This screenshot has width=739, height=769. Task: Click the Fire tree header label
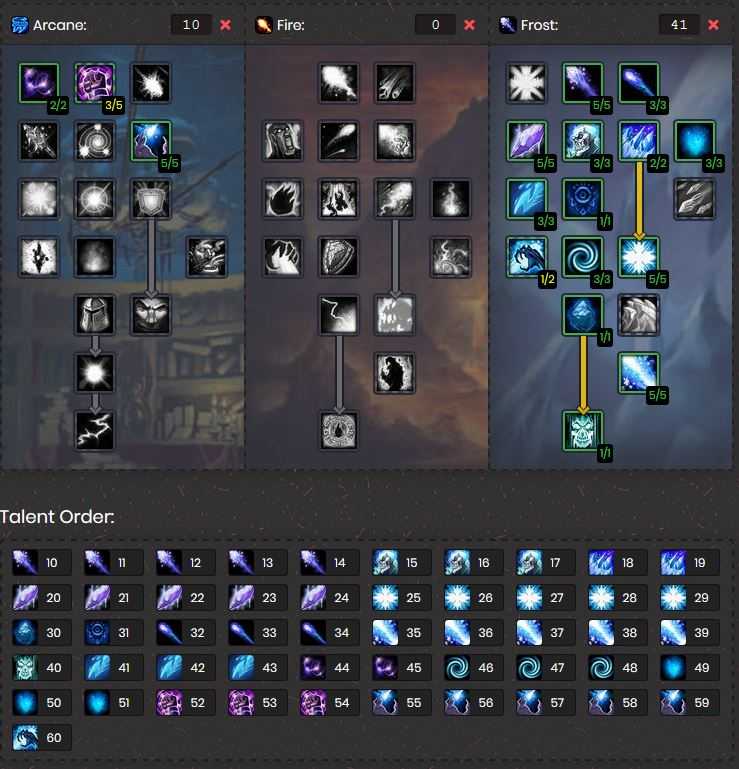pyautogui.click(x=290, y=25)
